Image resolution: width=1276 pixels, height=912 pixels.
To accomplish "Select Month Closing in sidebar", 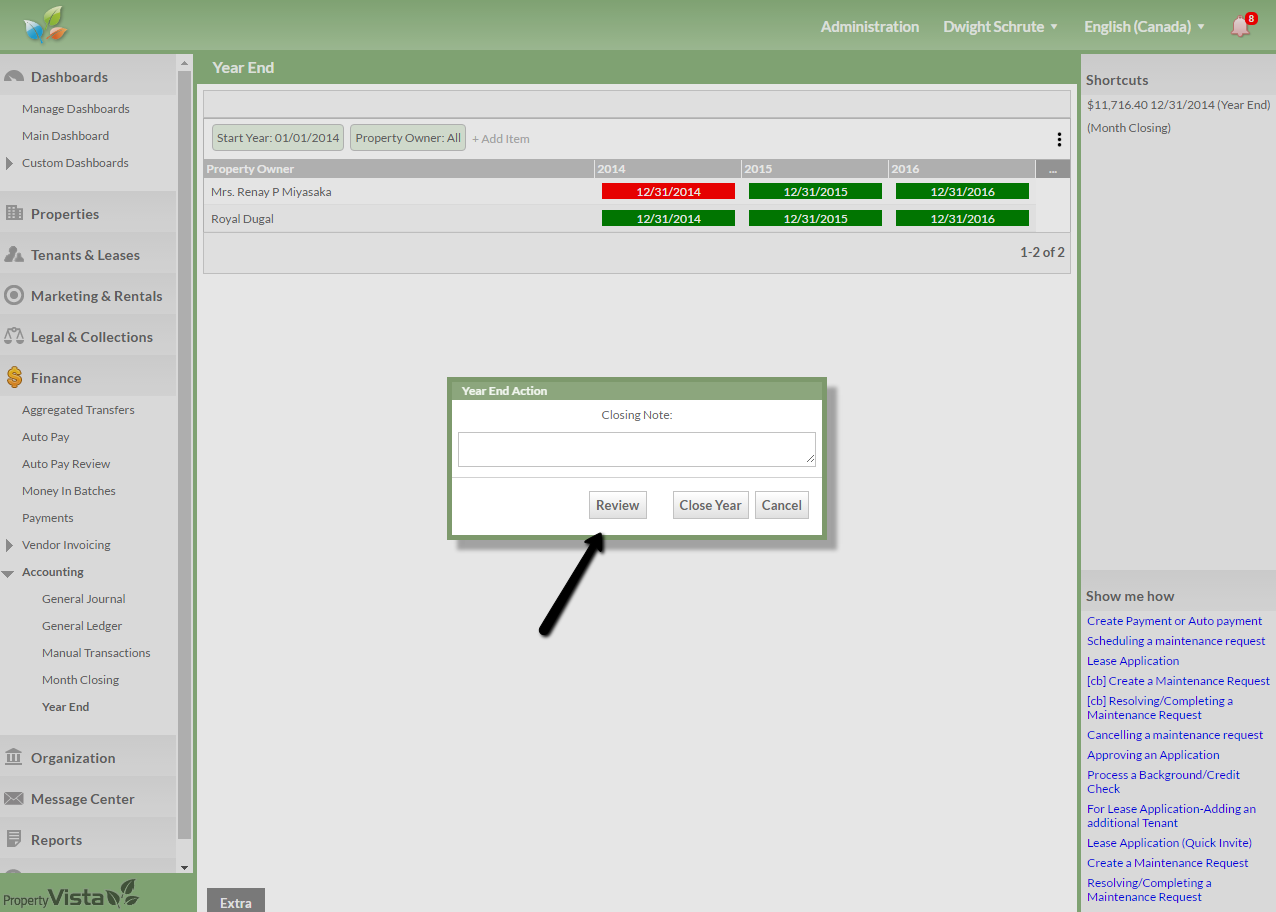I will tap(80, 680).
